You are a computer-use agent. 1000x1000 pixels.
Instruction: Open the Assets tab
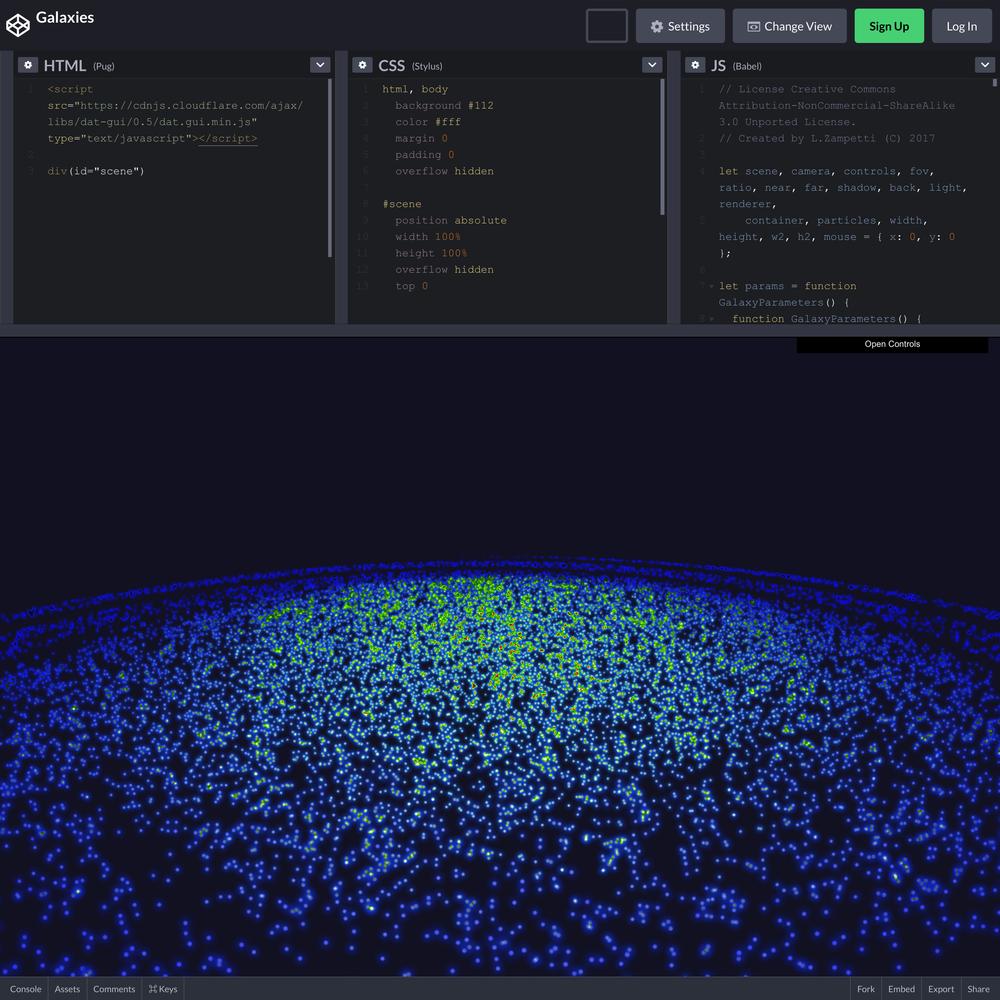(67, 989)
